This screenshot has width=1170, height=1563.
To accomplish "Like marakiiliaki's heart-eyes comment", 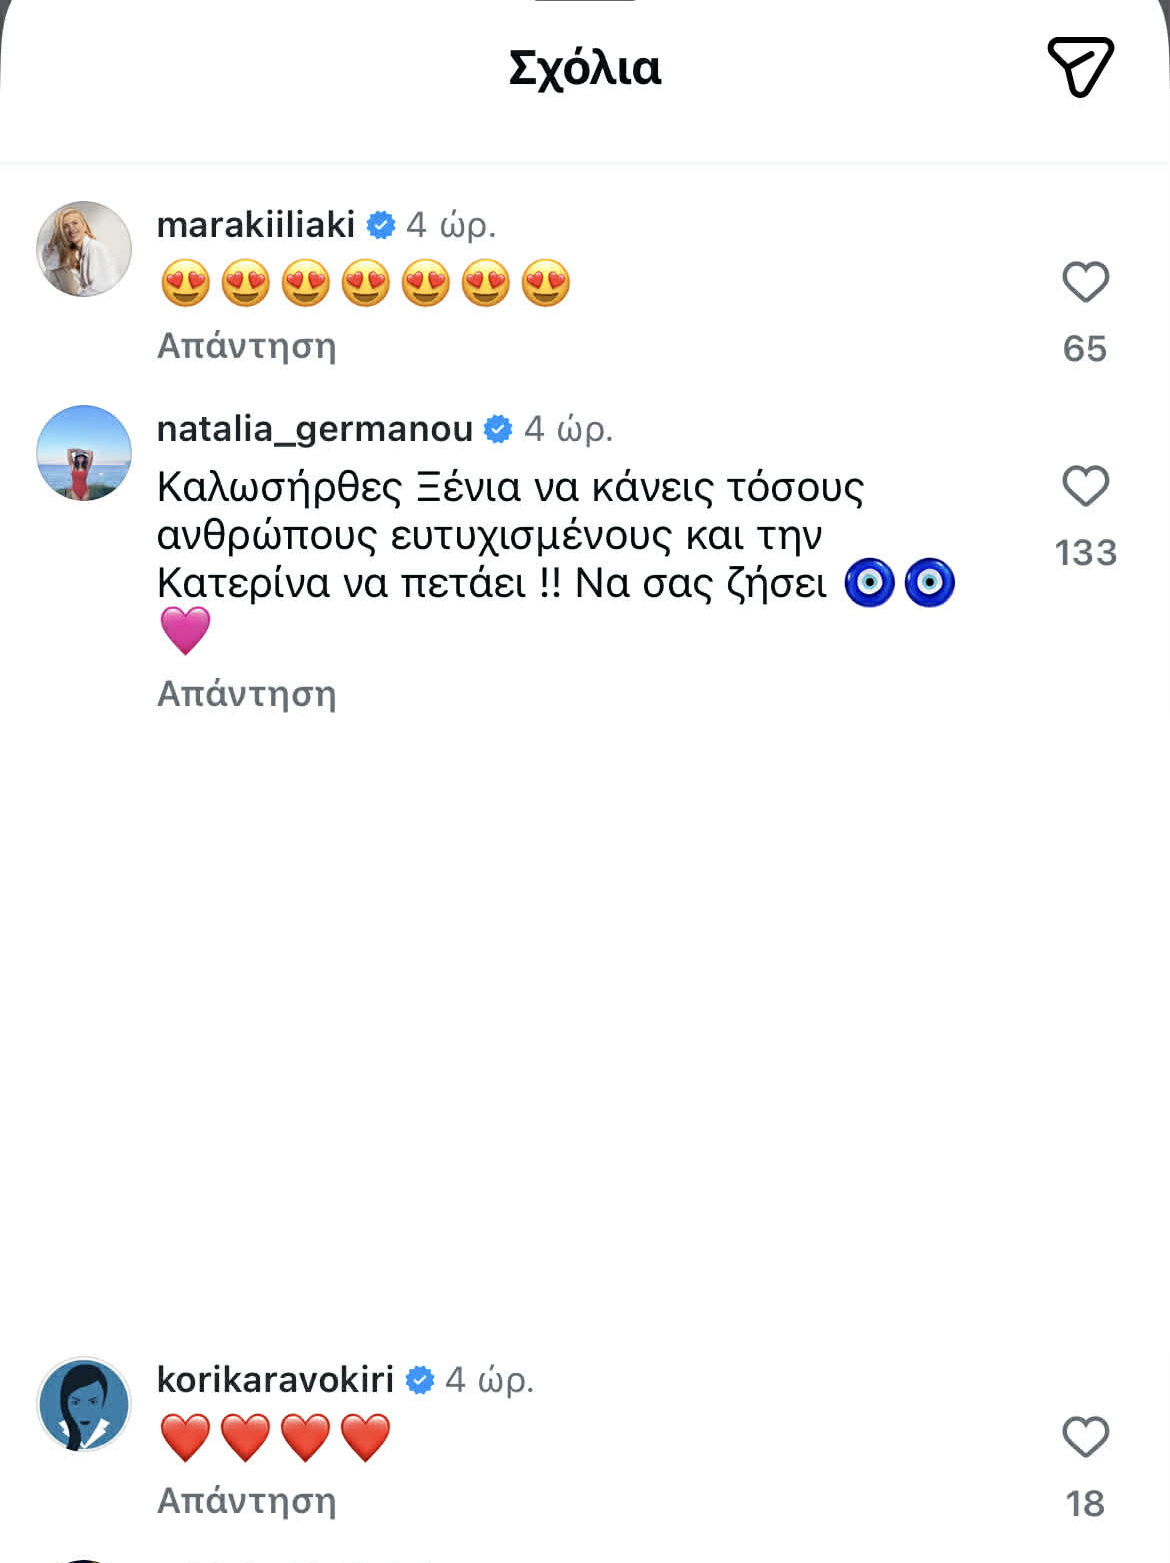I will [x=1085, y=282].
